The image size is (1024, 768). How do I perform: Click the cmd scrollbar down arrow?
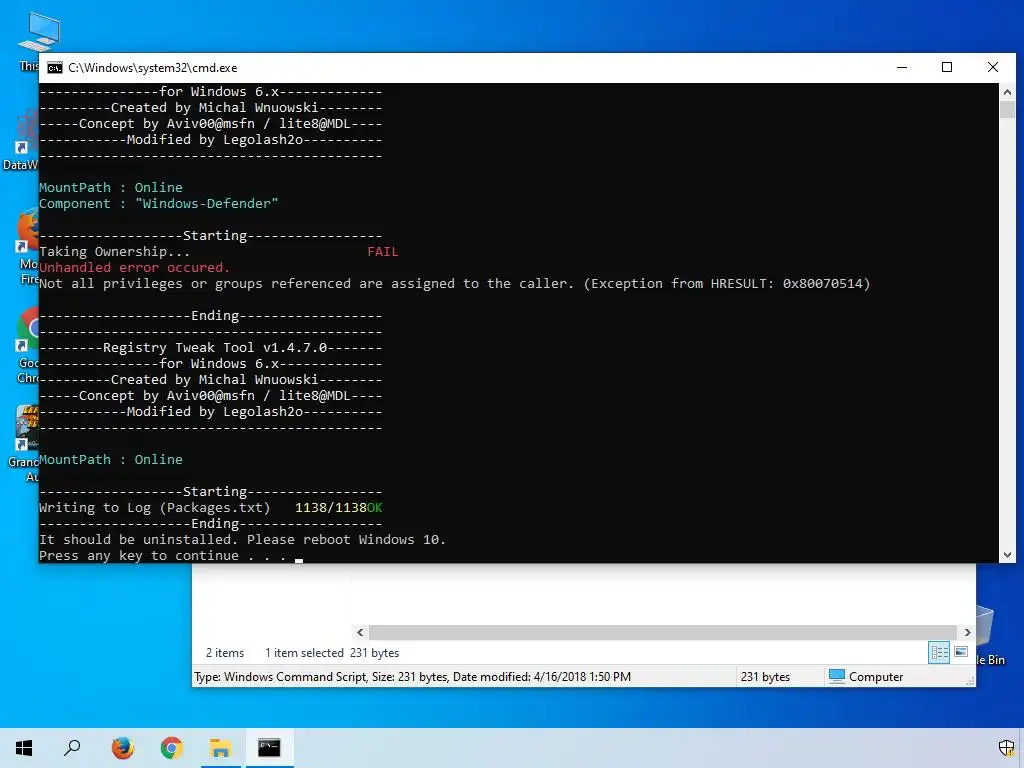click(1007, 555)
